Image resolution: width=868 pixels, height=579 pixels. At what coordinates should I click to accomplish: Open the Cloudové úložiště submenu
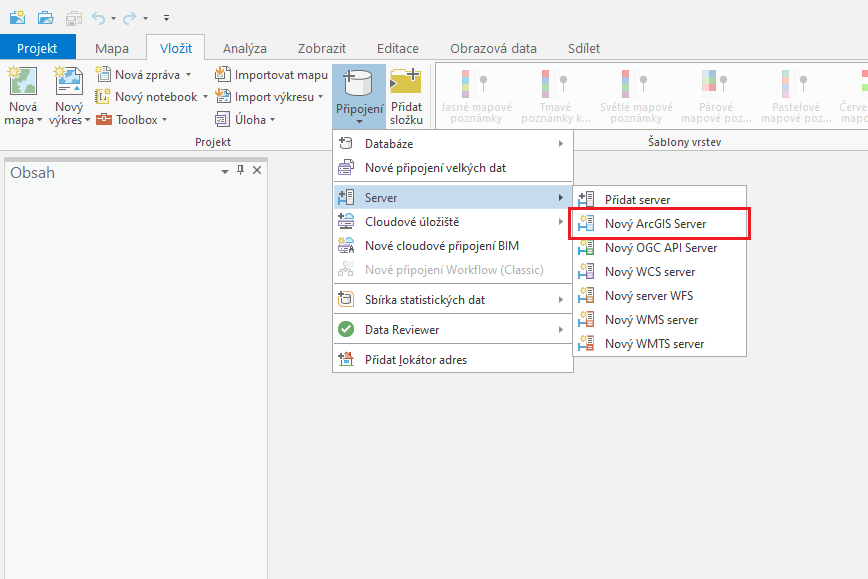click(x=453, y=222)
